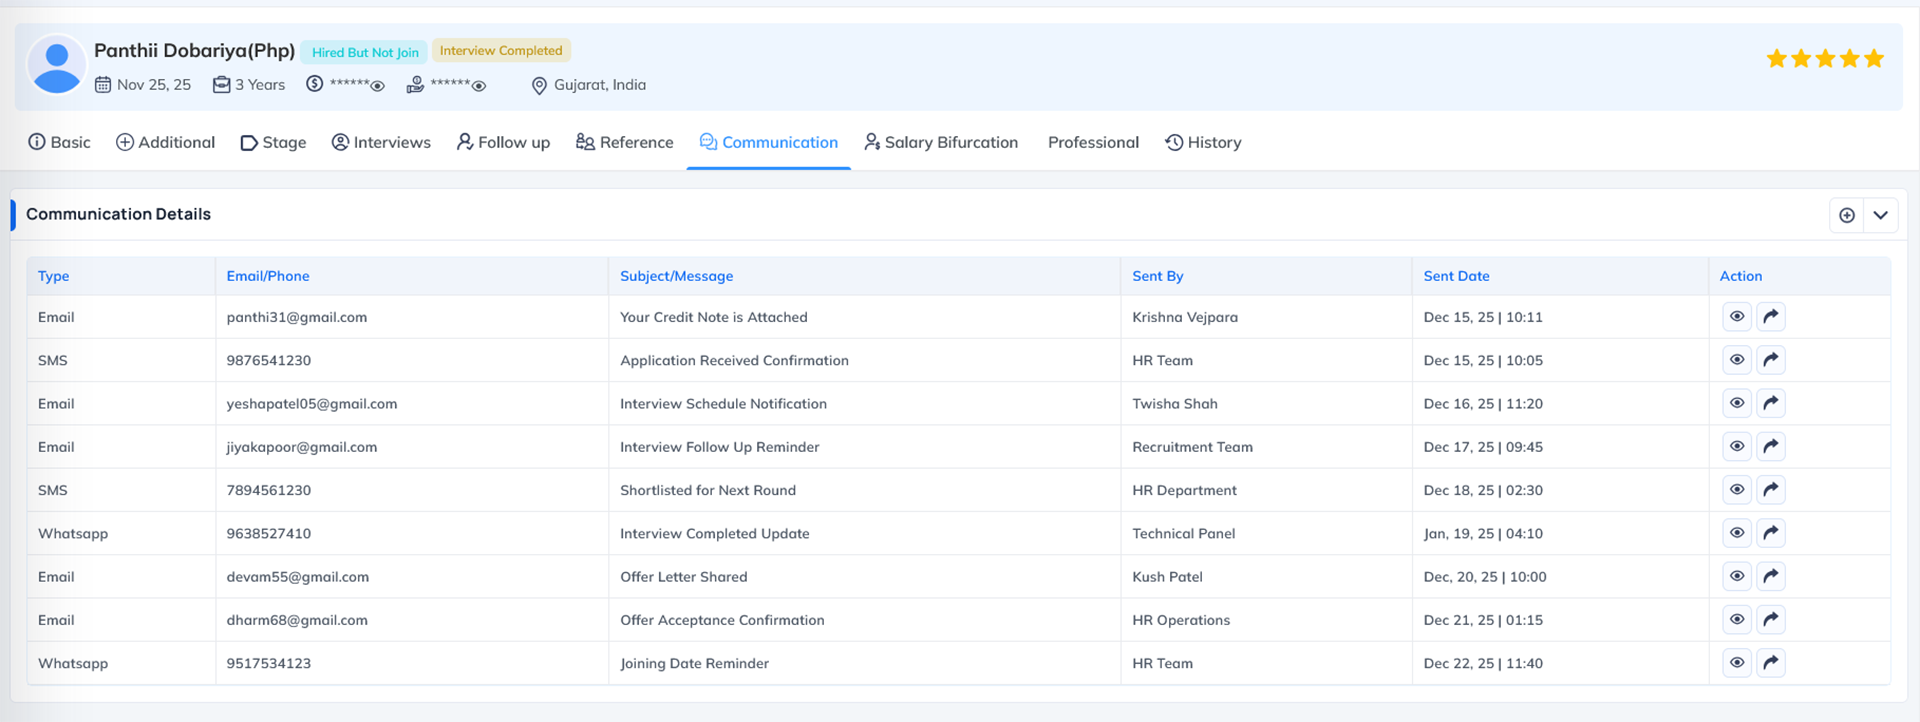The width and height of the screenshot is (1920, 722).
Task: Reveal hidden salary value with eye icon
Action: 378,86
